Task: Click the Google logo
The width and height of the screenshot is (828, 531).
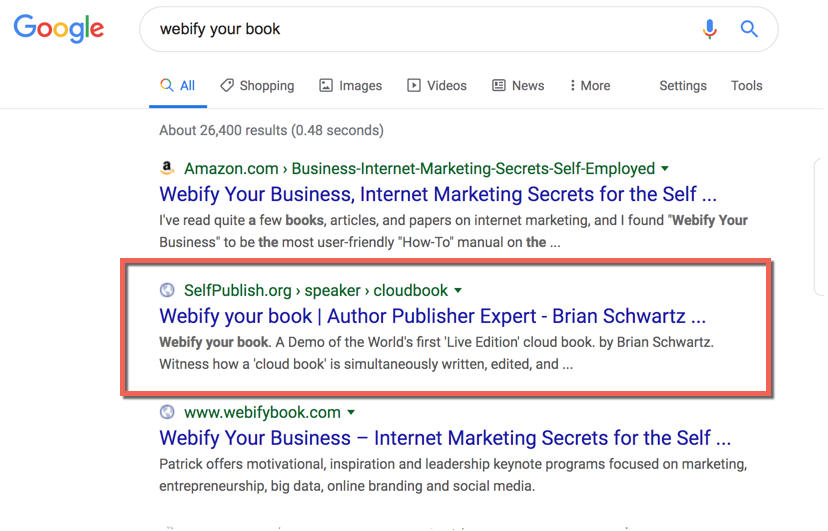Action: point(59,29)
